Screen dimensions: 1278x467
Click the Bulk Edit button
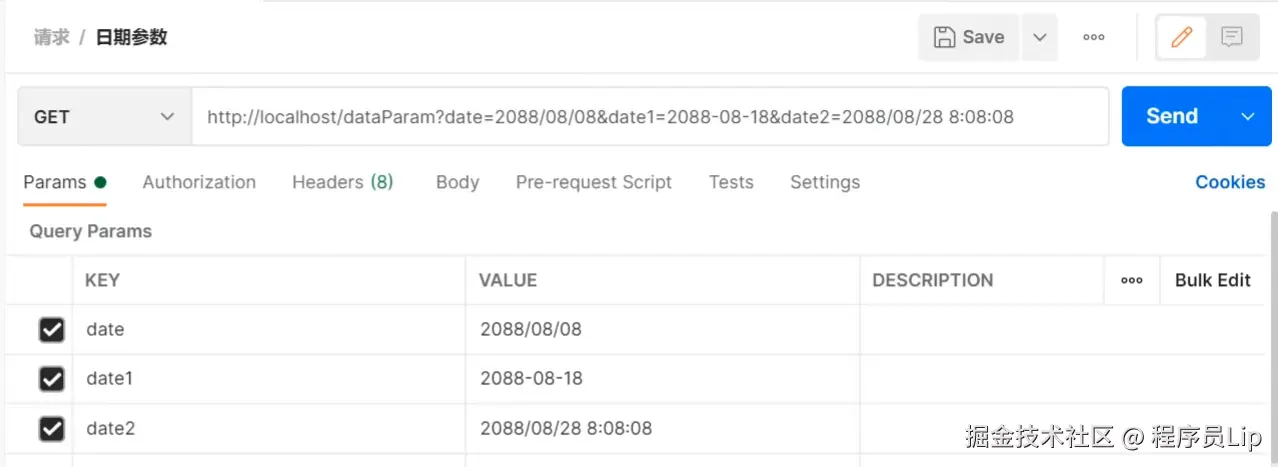[1212, 280]
